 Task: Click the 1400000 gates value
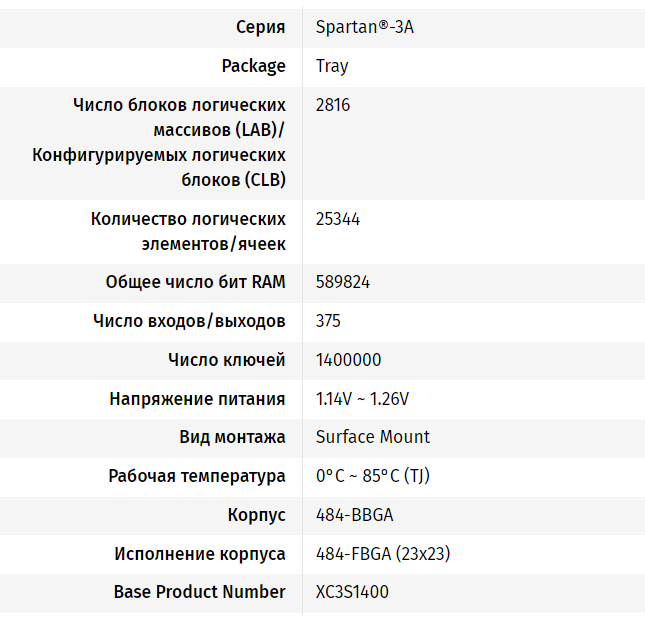(348, 360)
